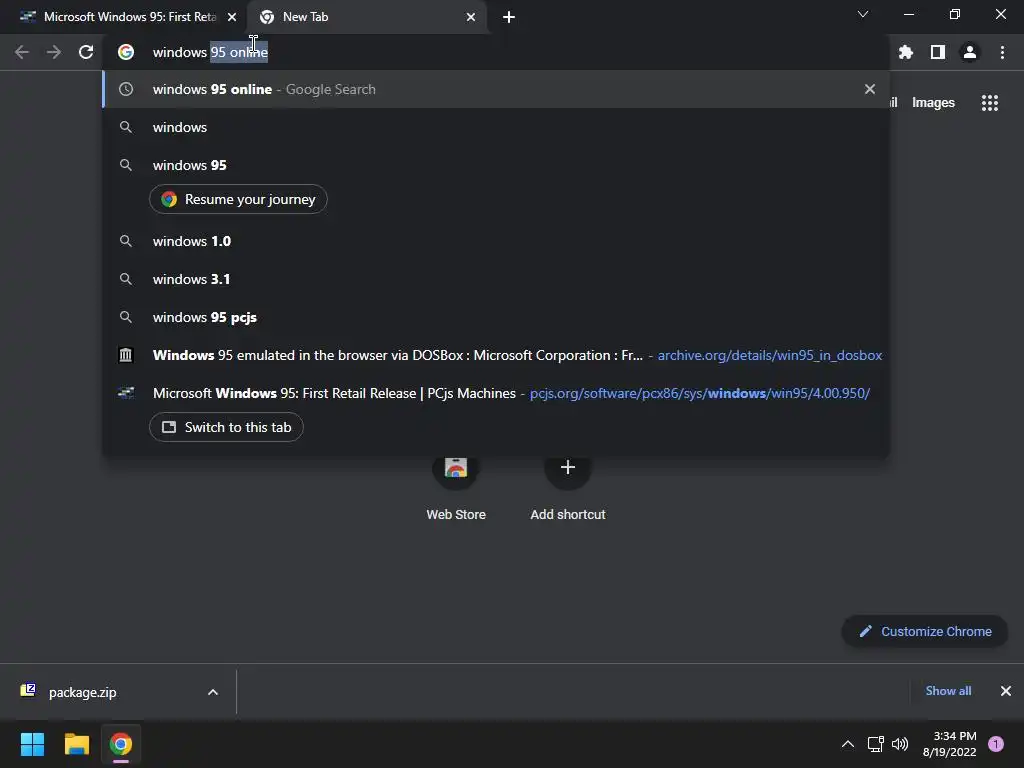Open the Chrome three-dot menu
Viewport: 1024px width, 768px height.
(x=1002, y=52)
